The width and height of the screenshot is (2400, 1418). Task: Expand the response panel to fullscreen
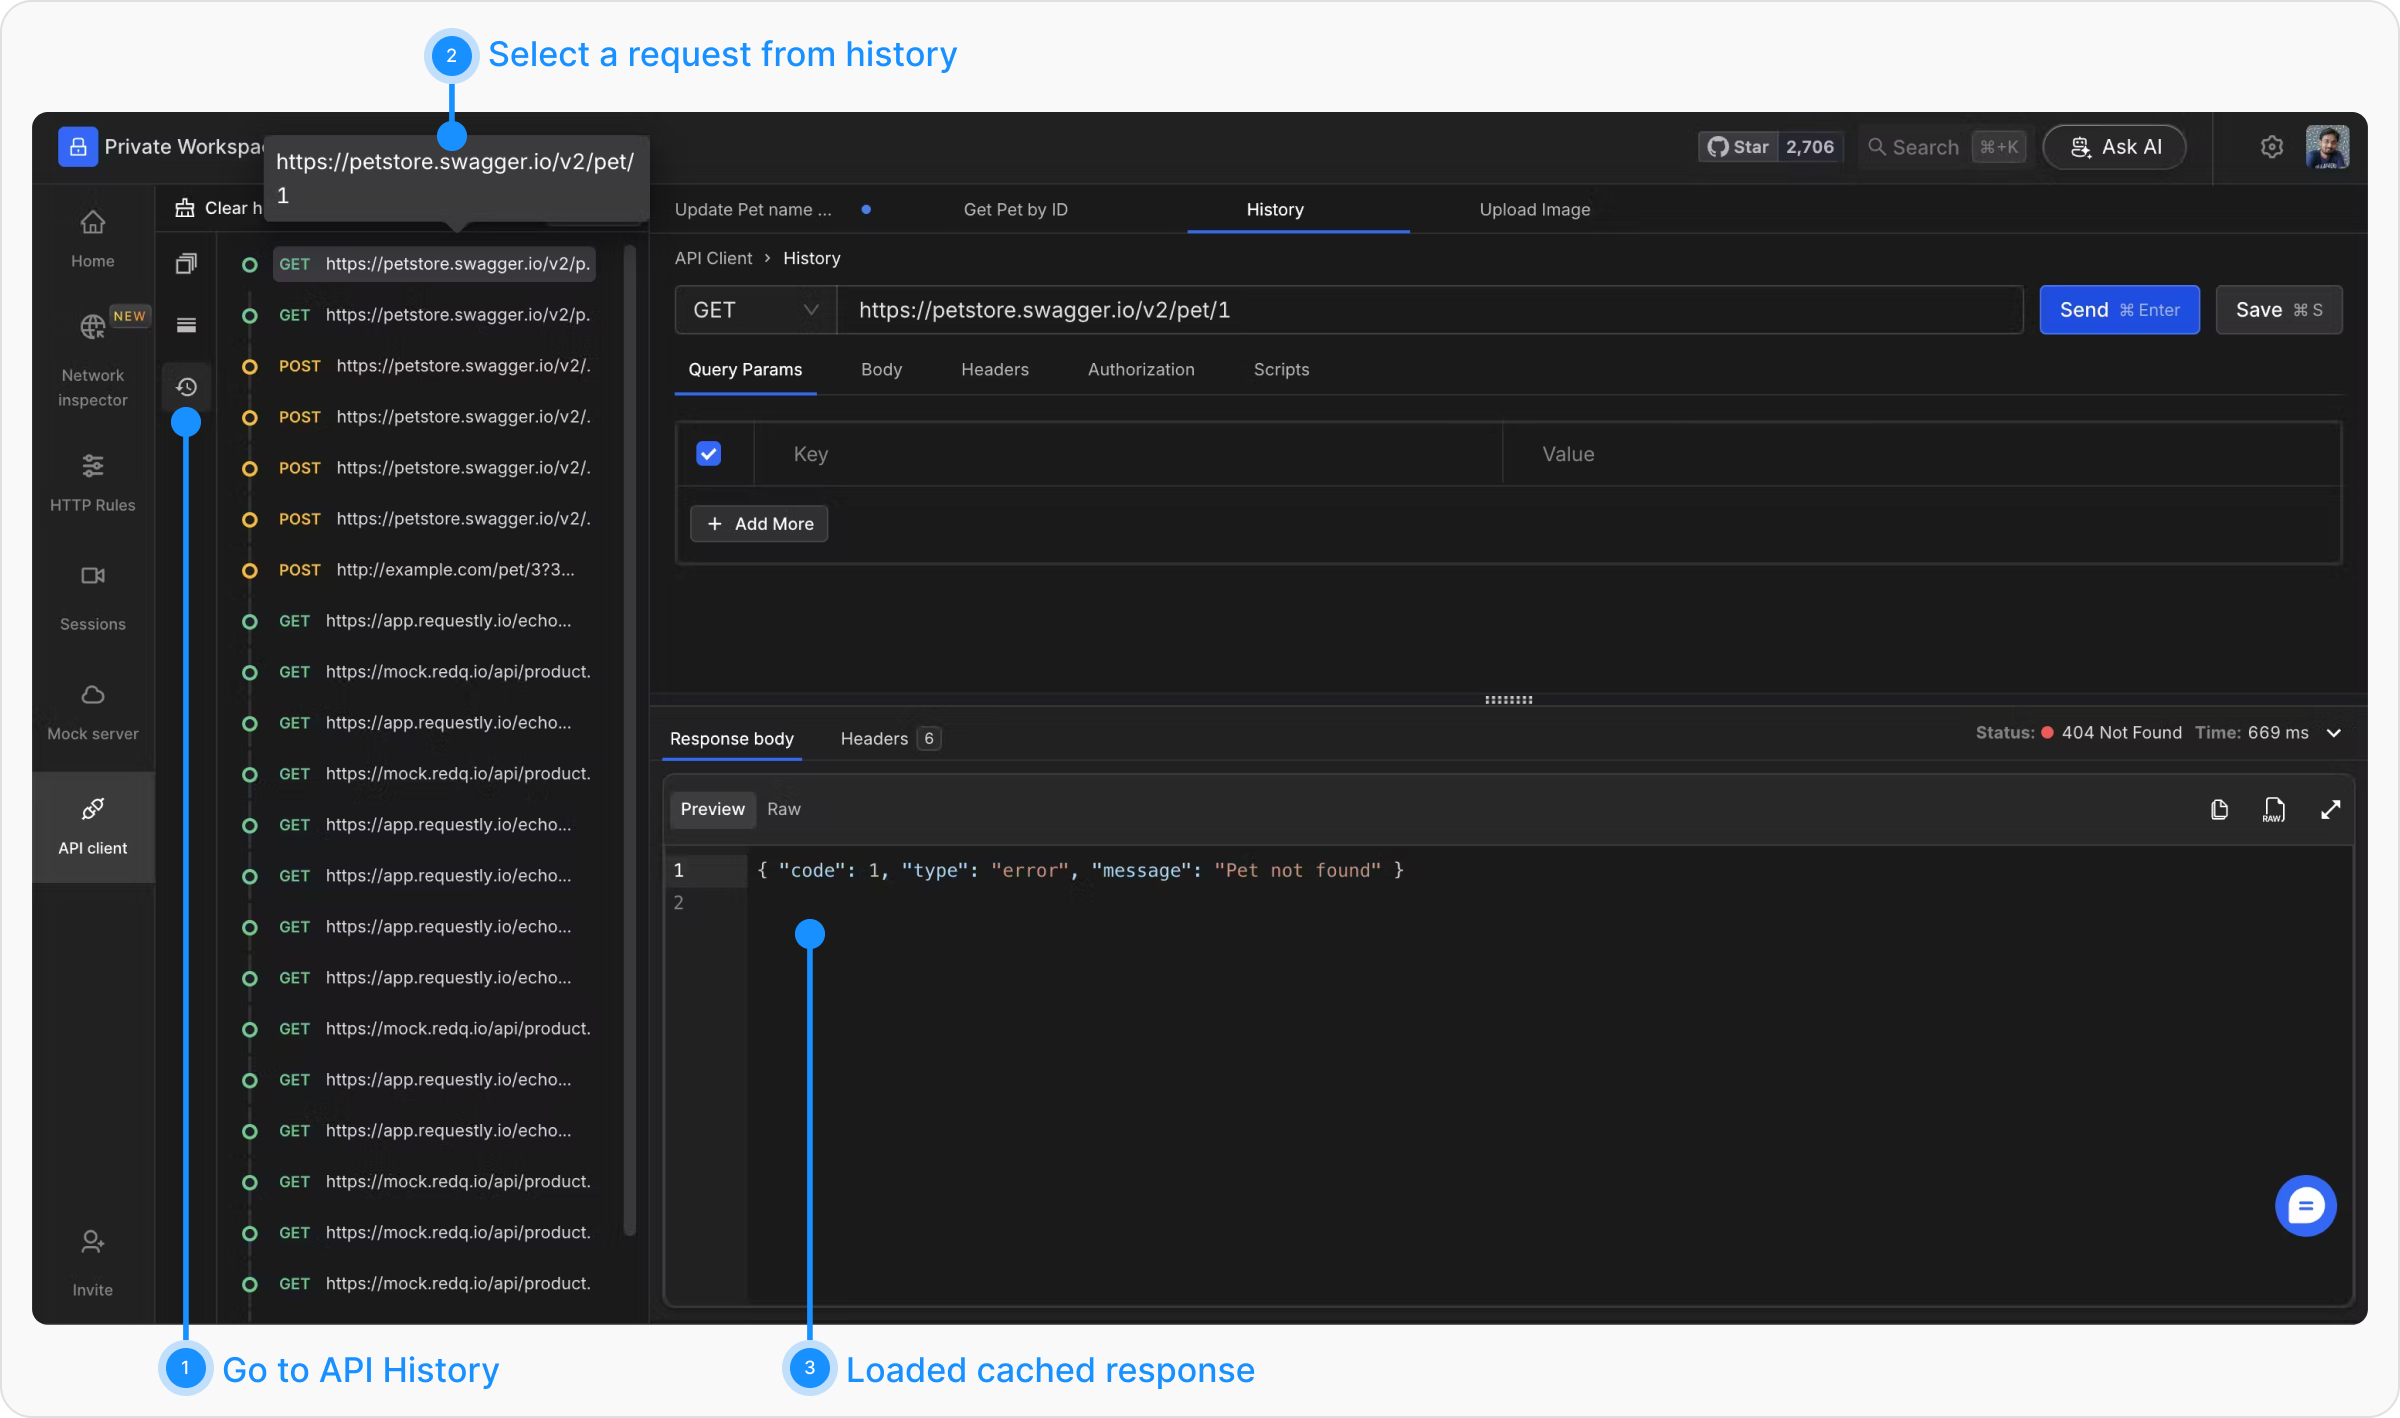point(2330,809)
